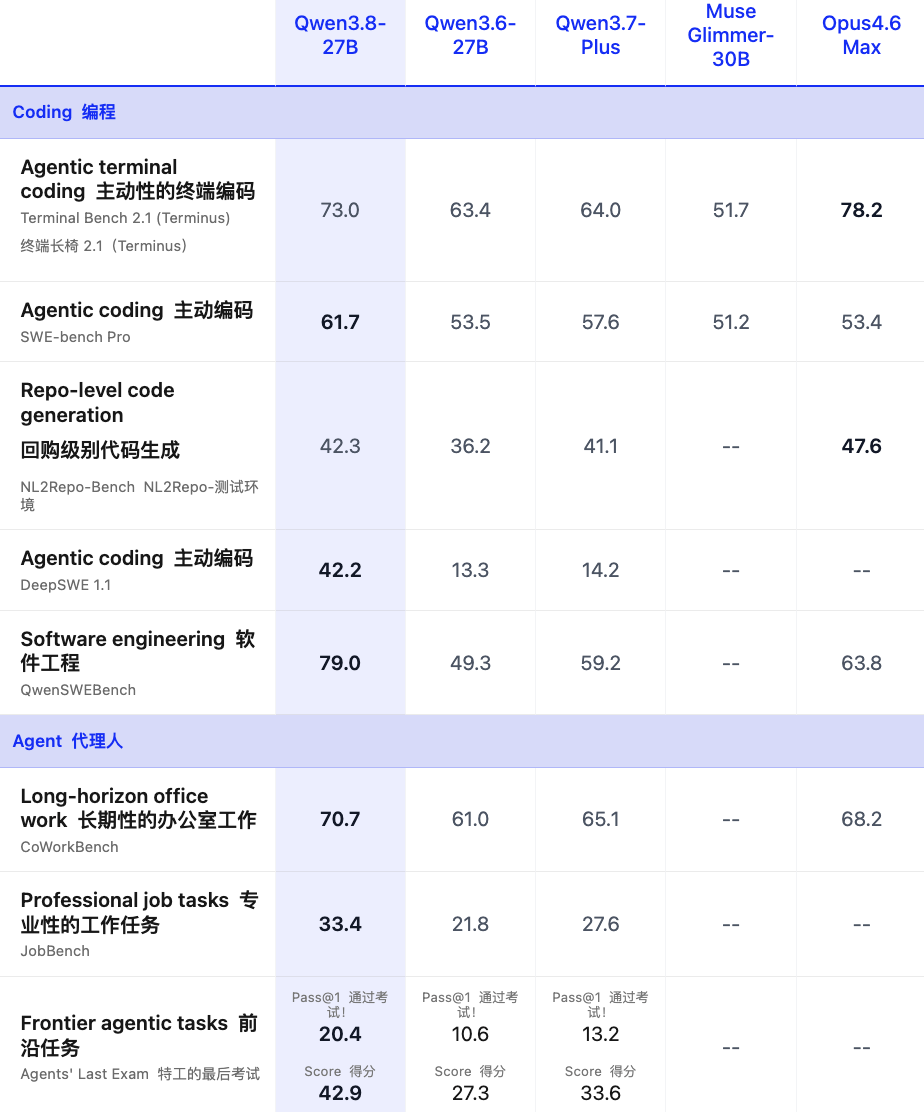Click the 53.5 SWE-bench Pro score
This screenshot has width=924, height=1112.
(470, 322)
